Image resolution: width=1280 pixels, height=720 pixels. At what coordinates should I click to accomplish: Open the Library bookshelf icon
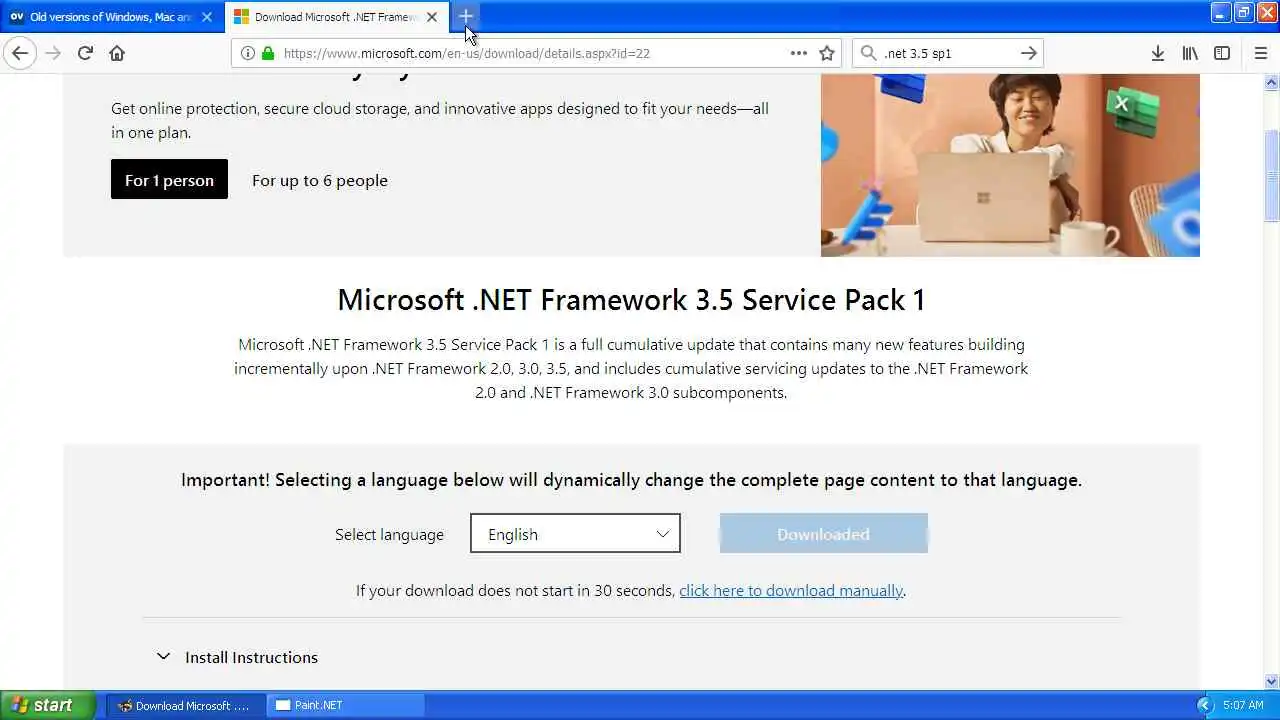[1190, 53]
